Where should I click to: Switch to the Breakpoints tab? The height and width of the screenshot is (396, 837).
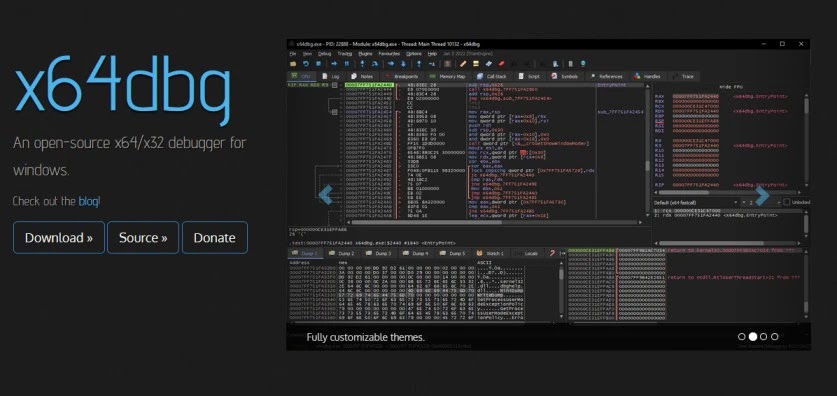pyautogui.click(x=402, y=77)
